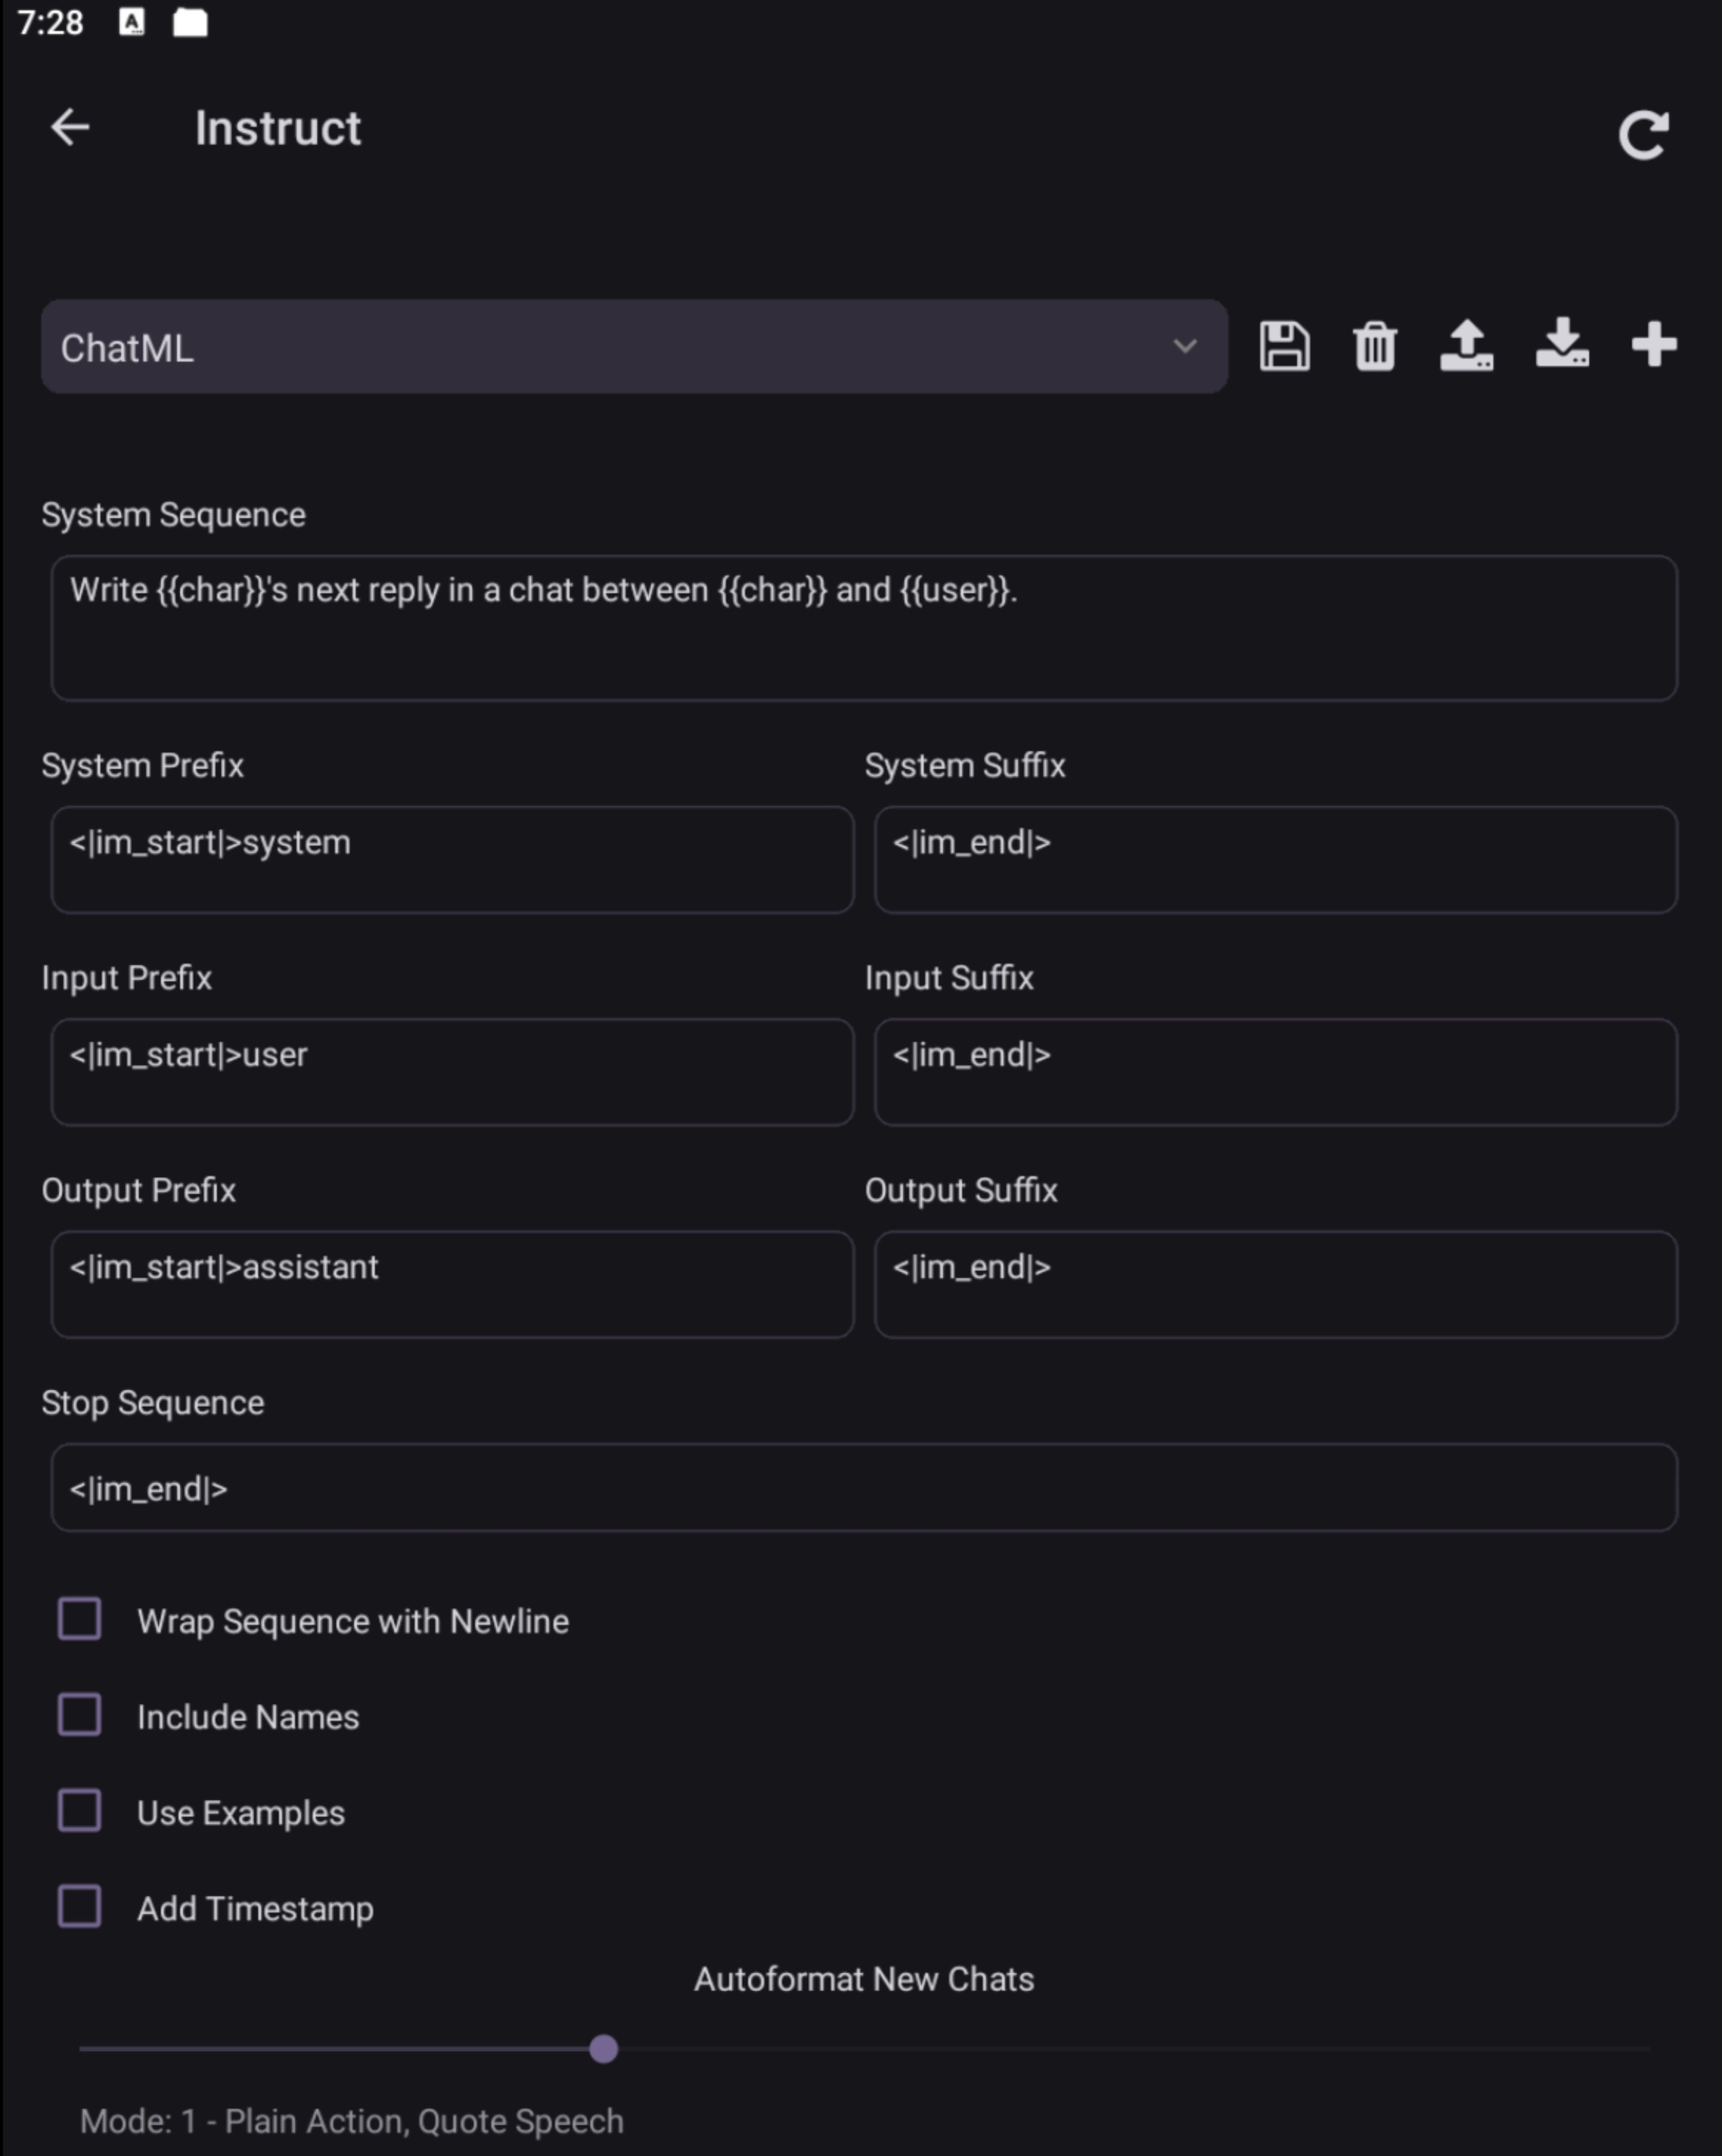Viewport: 1722px width, 2156px height.
Task: Check the Use Examples option
Action: coord(79,1811)
